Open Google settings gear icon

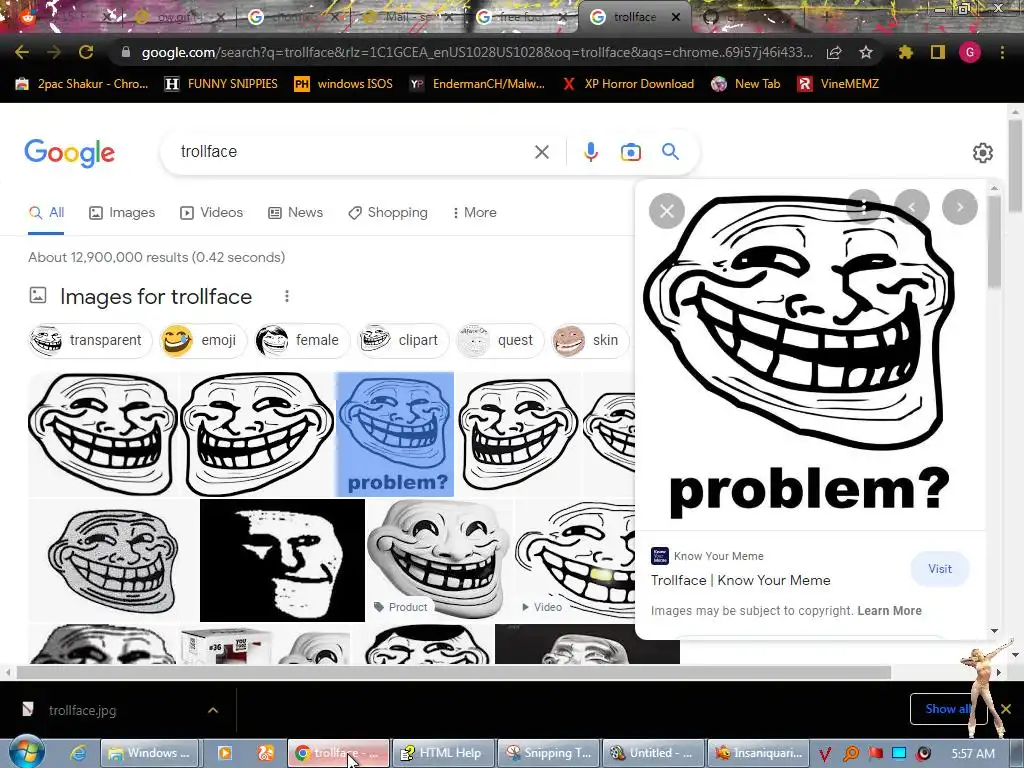[983, 153]
